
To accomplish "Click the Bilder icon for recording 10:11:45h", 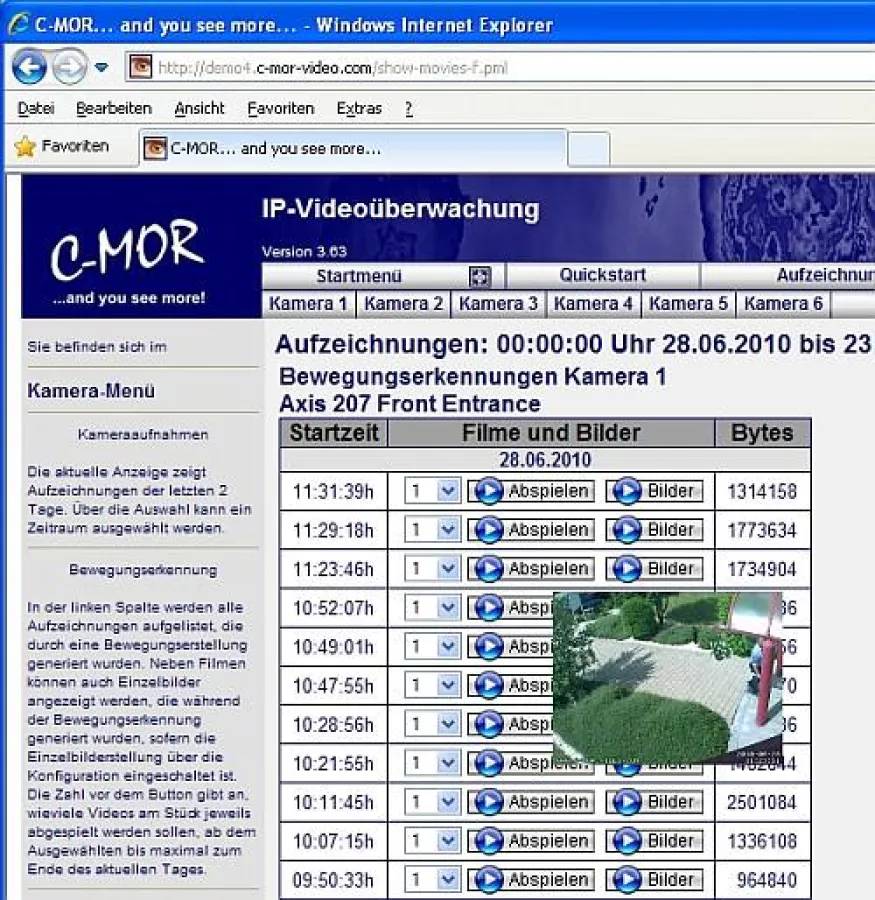I will click(629, 802).
